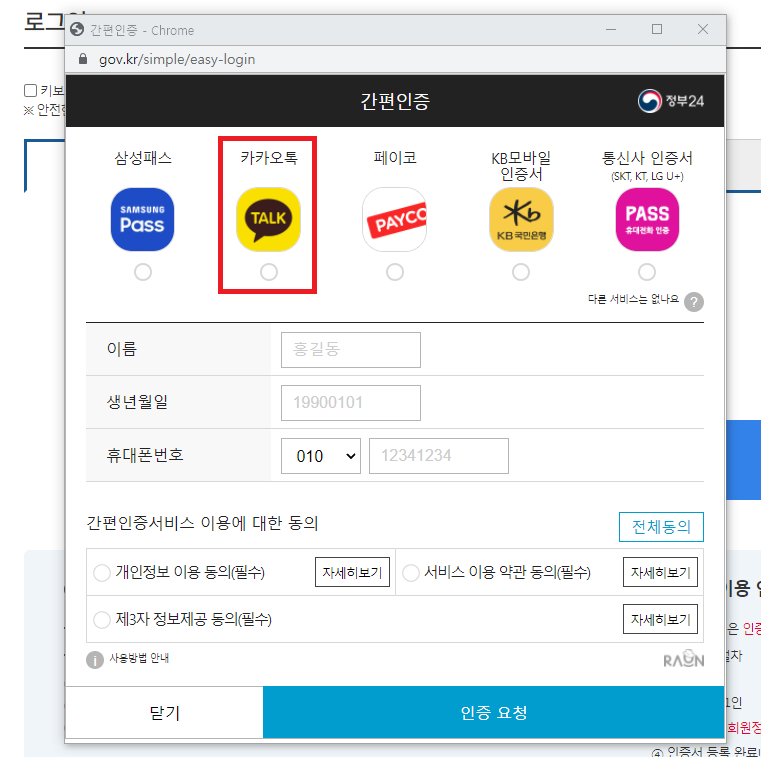Image resolution: width=761 pixels, height=757 pixels.
Task: Select the 페이코 radio button
Action: 395,272
